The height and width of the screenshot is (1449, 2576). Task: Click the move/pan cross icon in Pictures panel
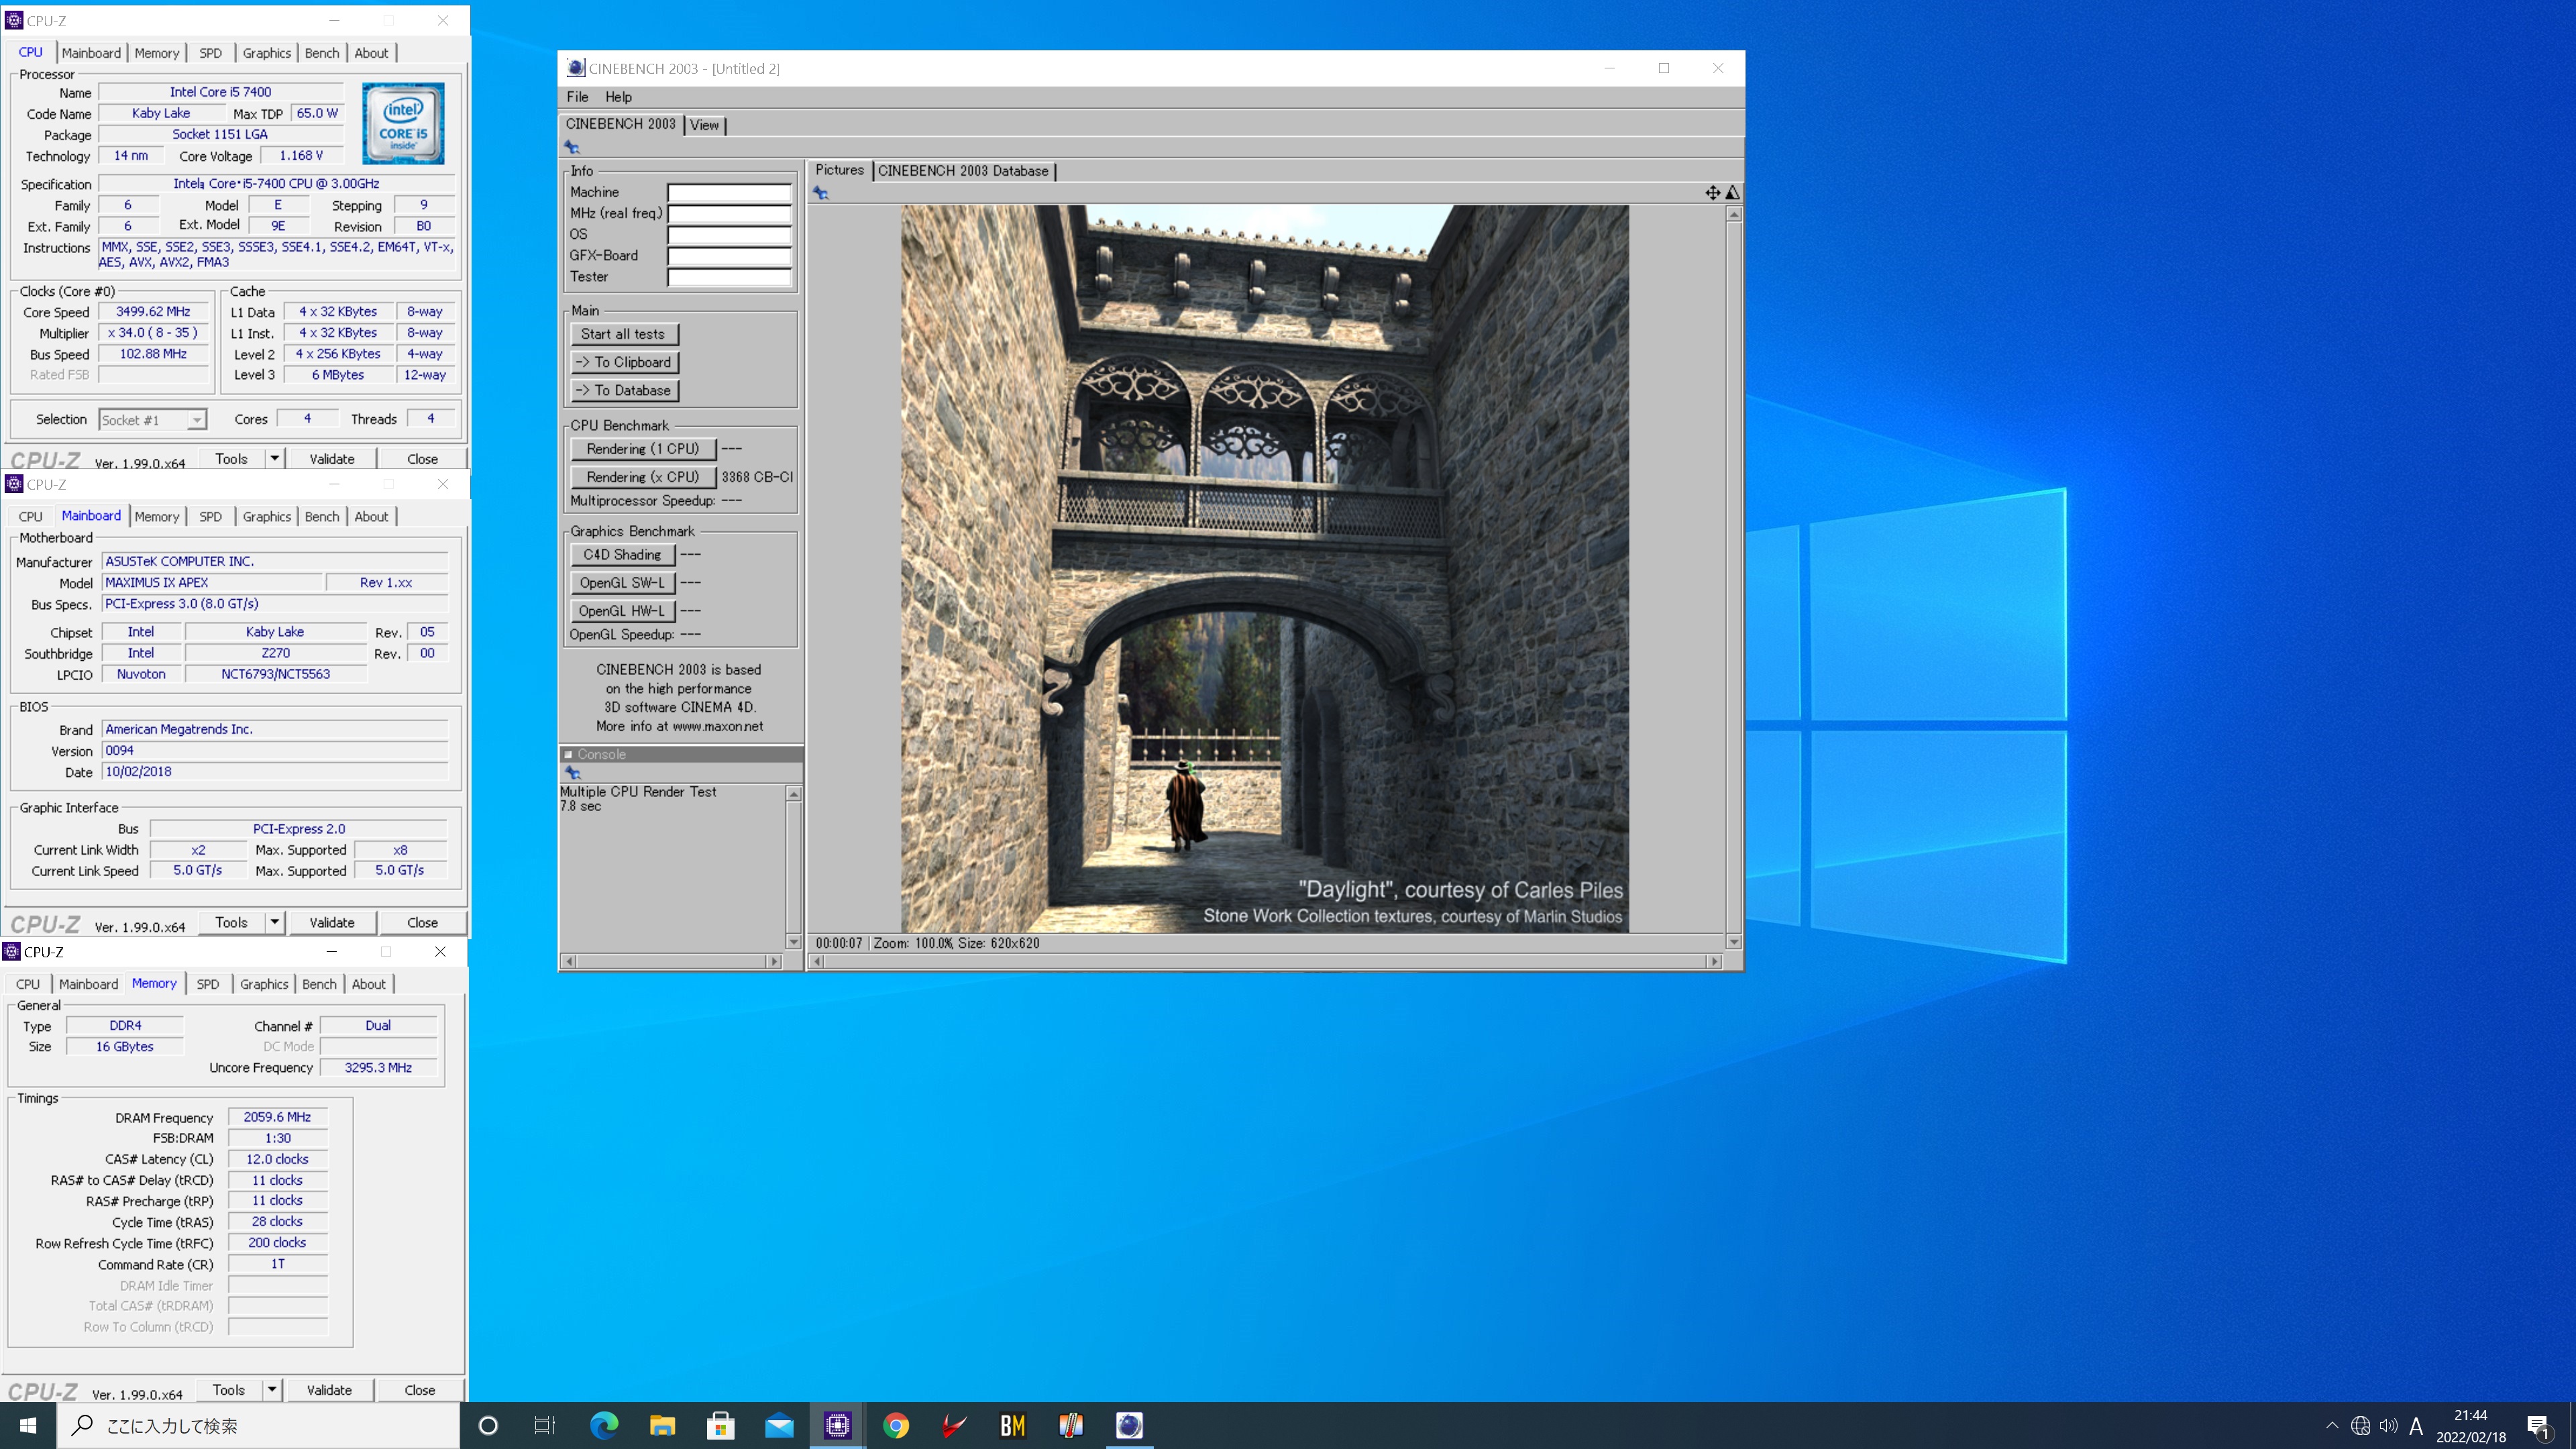click(x=1712, y=192)
